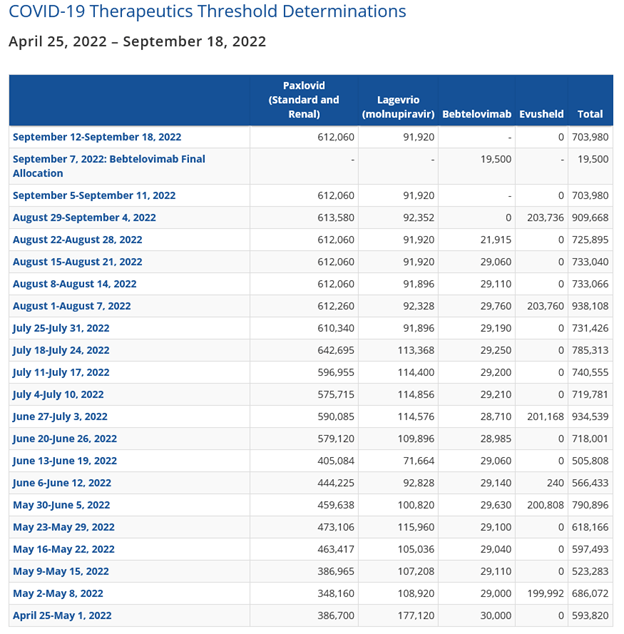Open the September 12-September 18, 2022 row link
Screen dimensions: 624x634
tap(96, 137)
